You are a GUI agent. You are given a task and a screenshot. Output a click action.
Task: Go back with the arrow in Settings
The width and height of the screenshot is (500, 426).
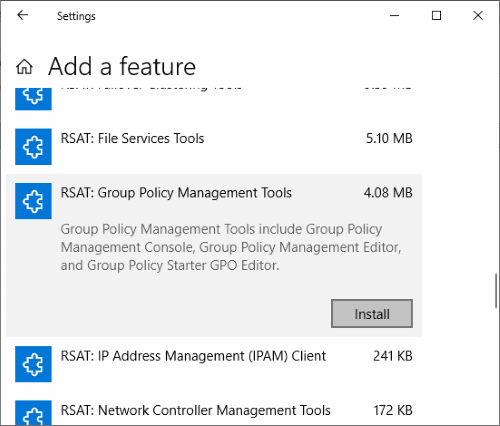coord(23,15)
